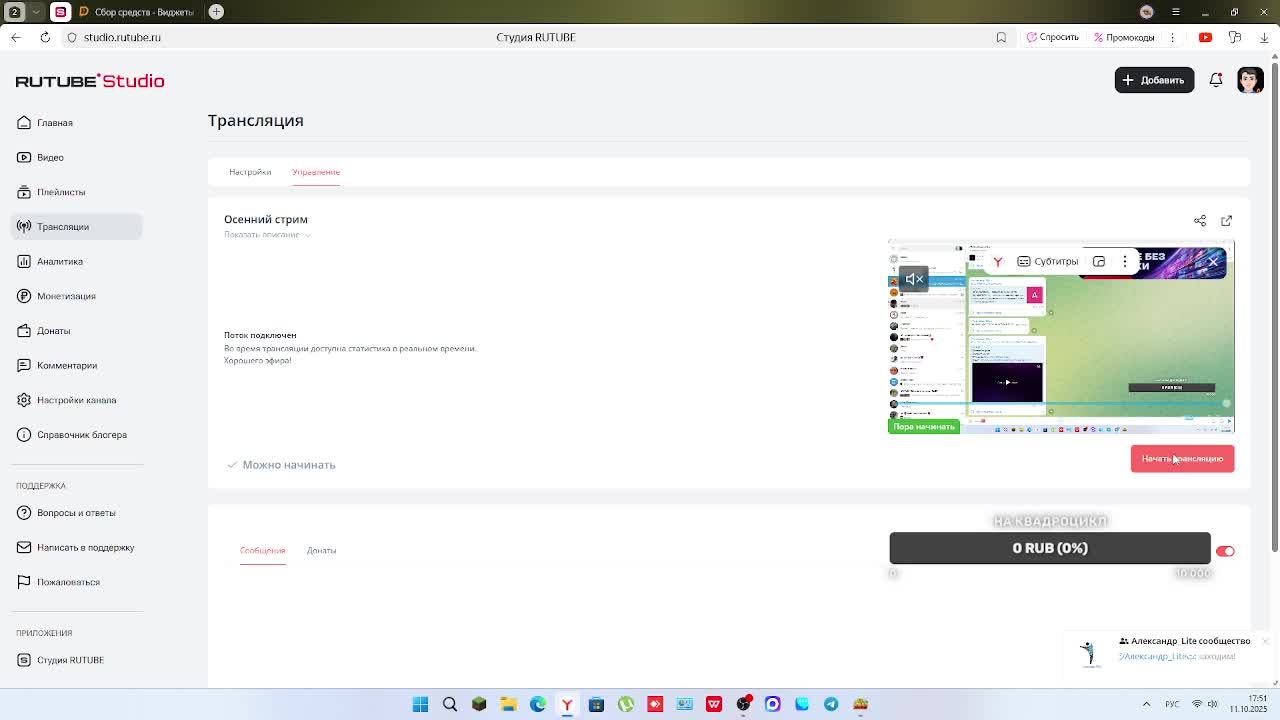Viewport: 1280px width, 720px height.
Task: Unmute the stream preview player
Action: tap(914, 279)
